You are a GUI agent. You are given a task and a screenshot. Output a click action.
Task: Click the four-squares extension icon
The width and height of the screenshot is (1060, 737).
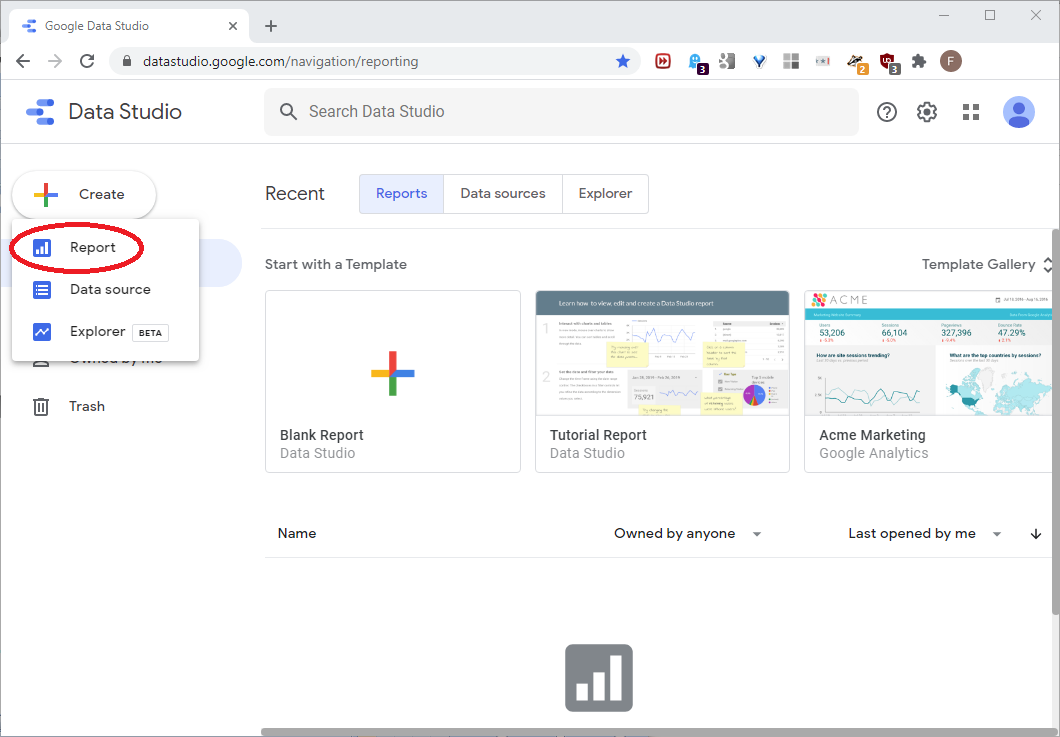[791, 62]
